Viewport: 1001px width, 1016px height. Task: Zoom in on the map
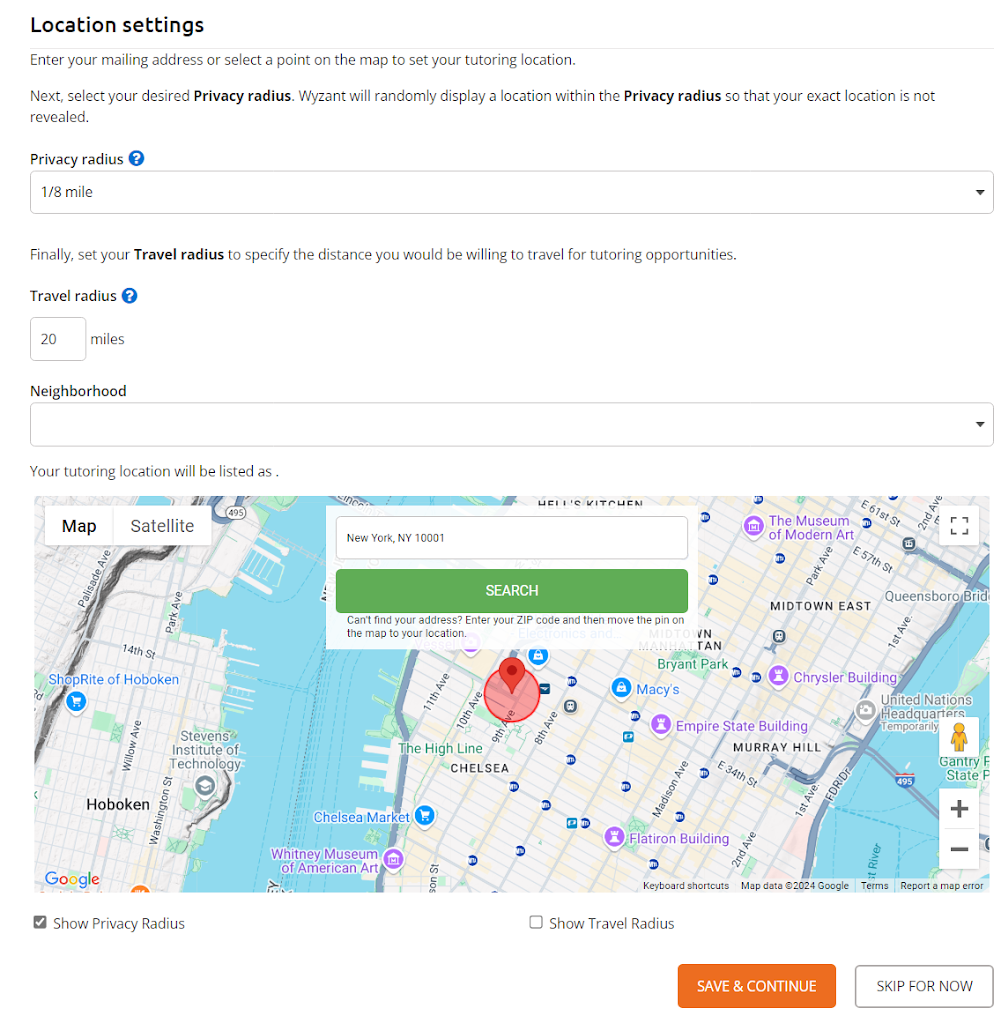pos(959,808)
